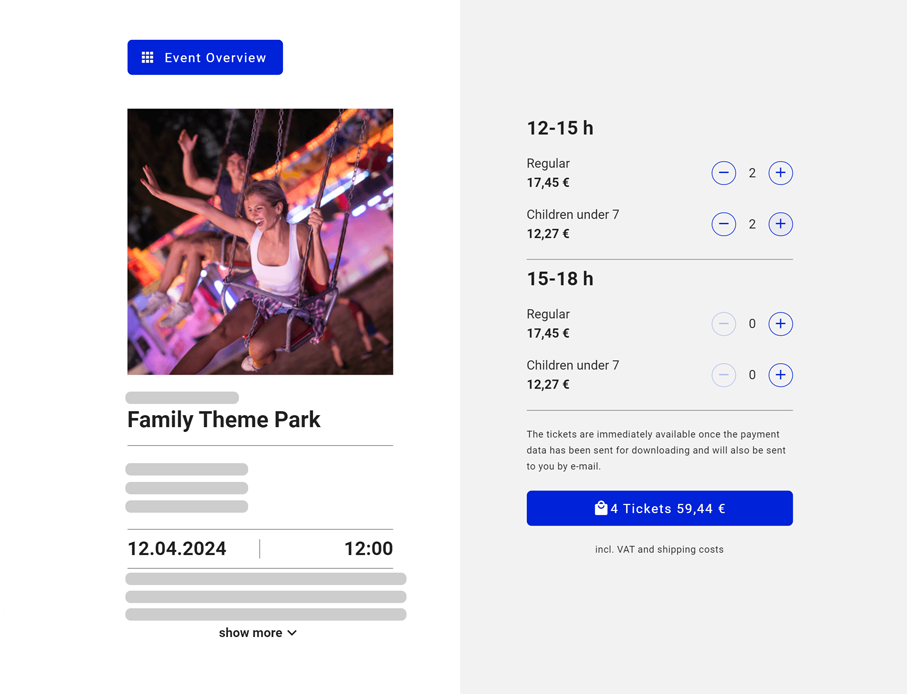Click the disabled minus icon for 15-18 h Children
This screenshot has height=694, width=907.
[x=724, y=375]
